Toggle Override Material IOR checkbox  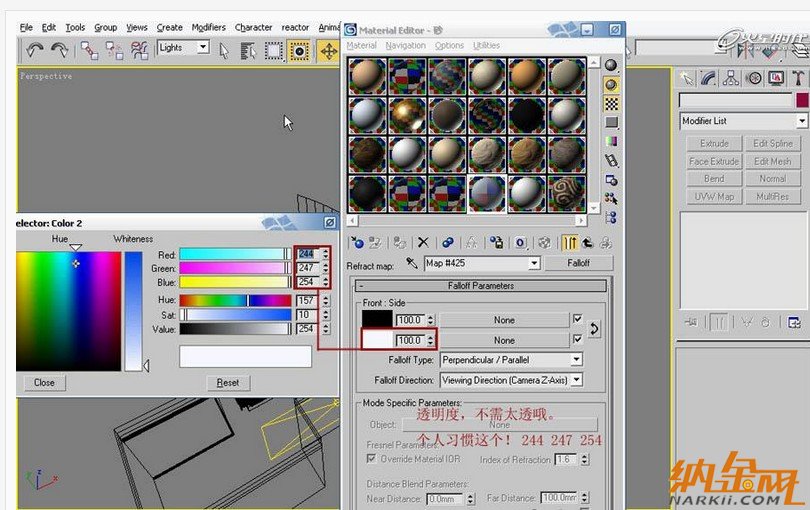372,459
